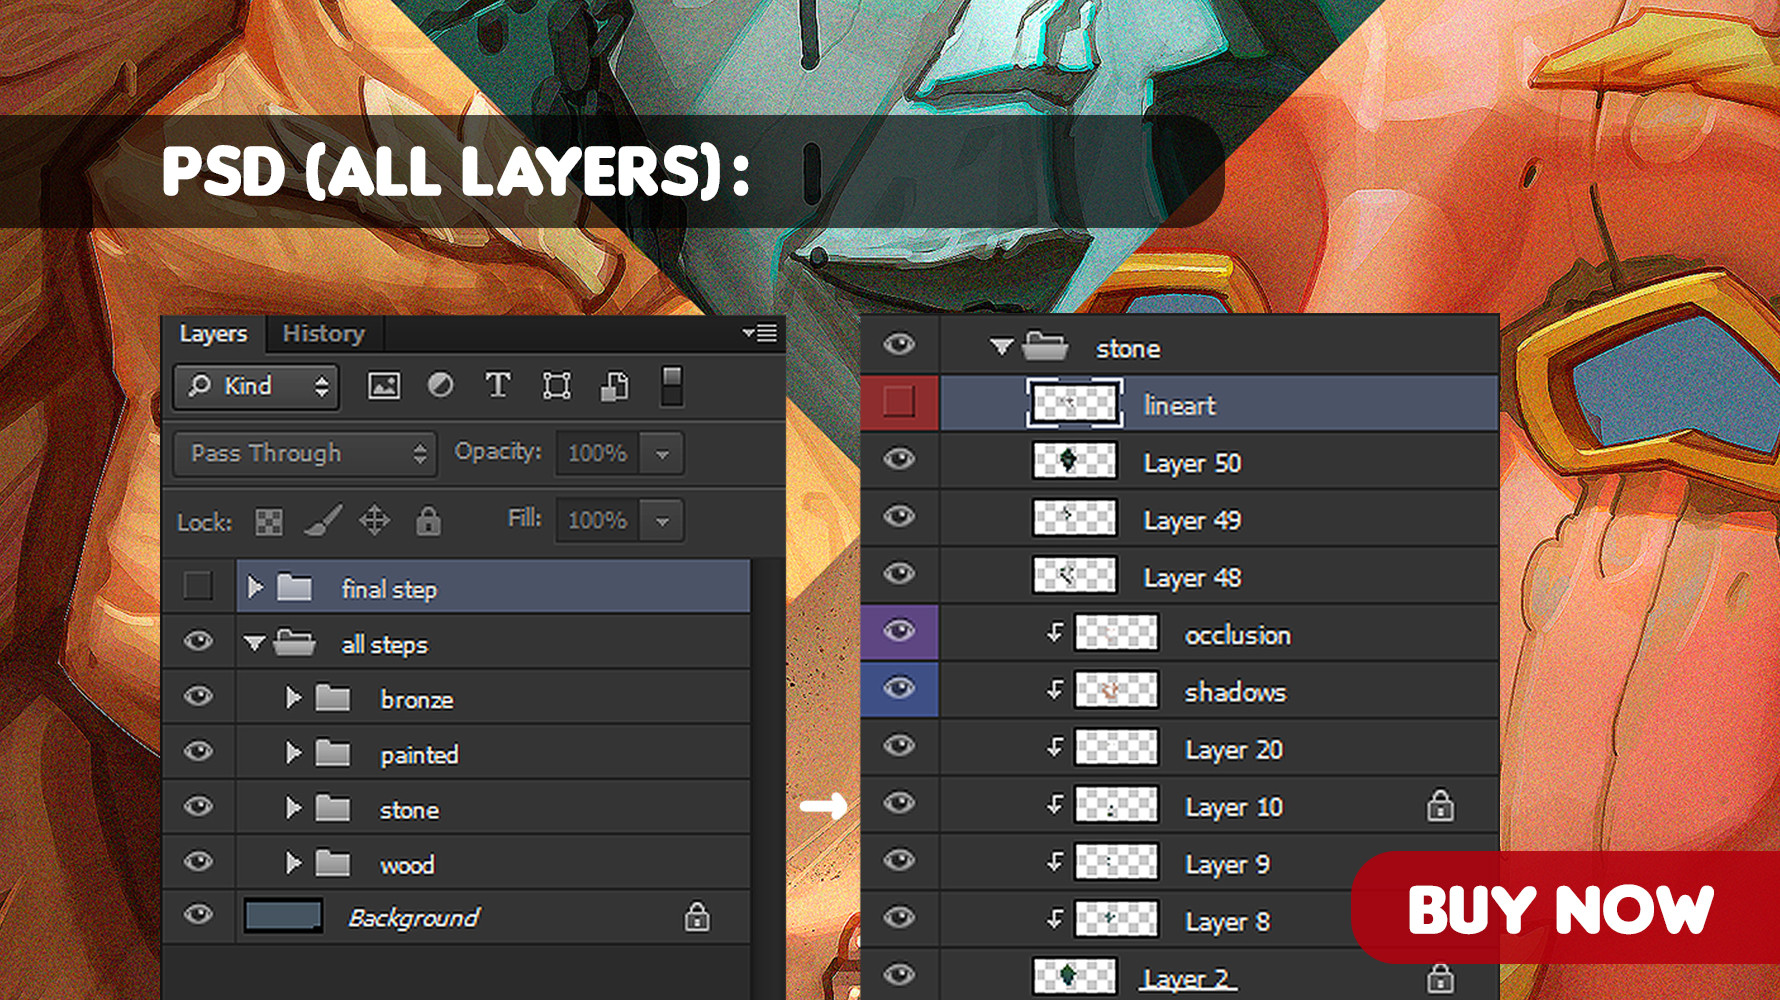Click the Layer 2 lock icon
Screen dimensions: 1780x1000
pos(1440,977)
